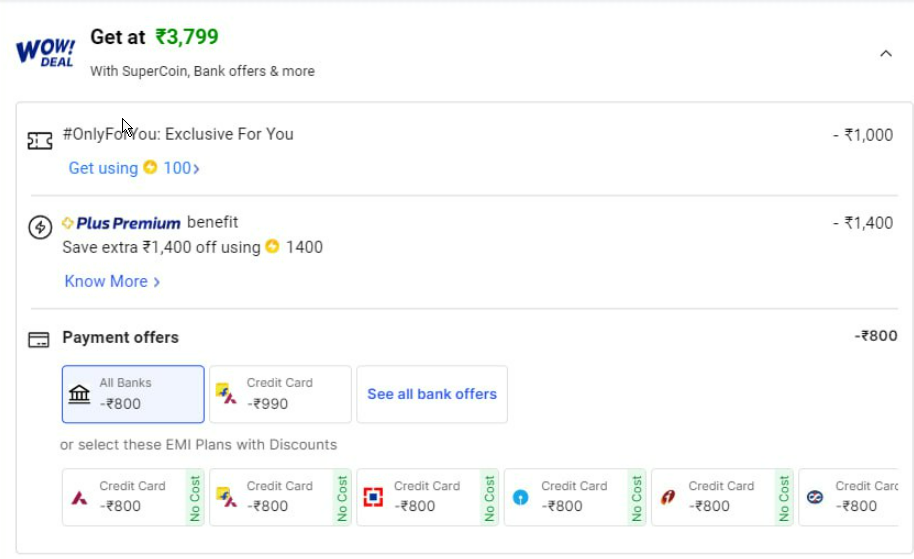Click the Kotak Bank logo icon

coord(815,497)
